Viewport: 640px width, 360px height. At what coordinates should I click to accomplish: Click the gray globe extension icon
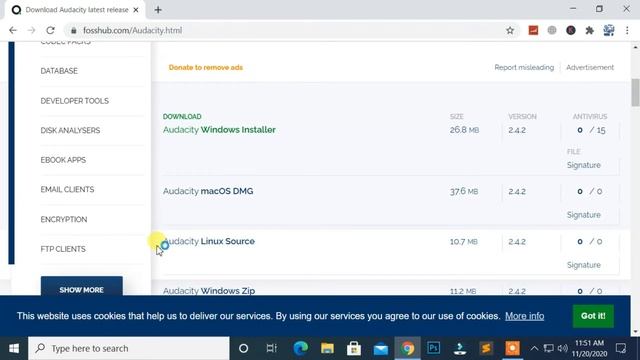tap(552, 30)
